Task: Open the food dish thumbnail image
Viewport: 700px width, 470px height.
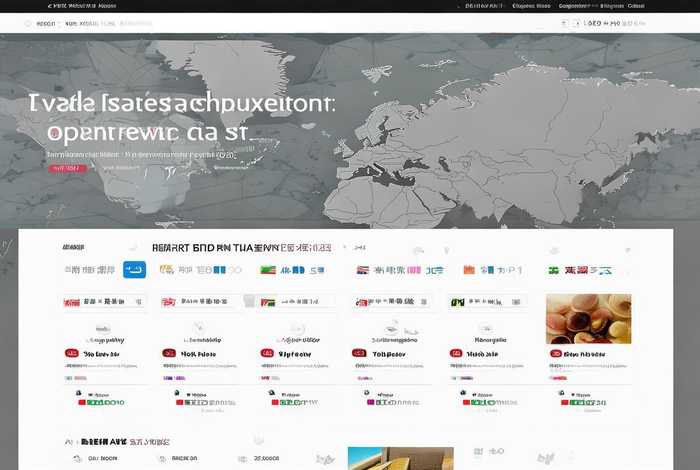Action: point(588,319)
